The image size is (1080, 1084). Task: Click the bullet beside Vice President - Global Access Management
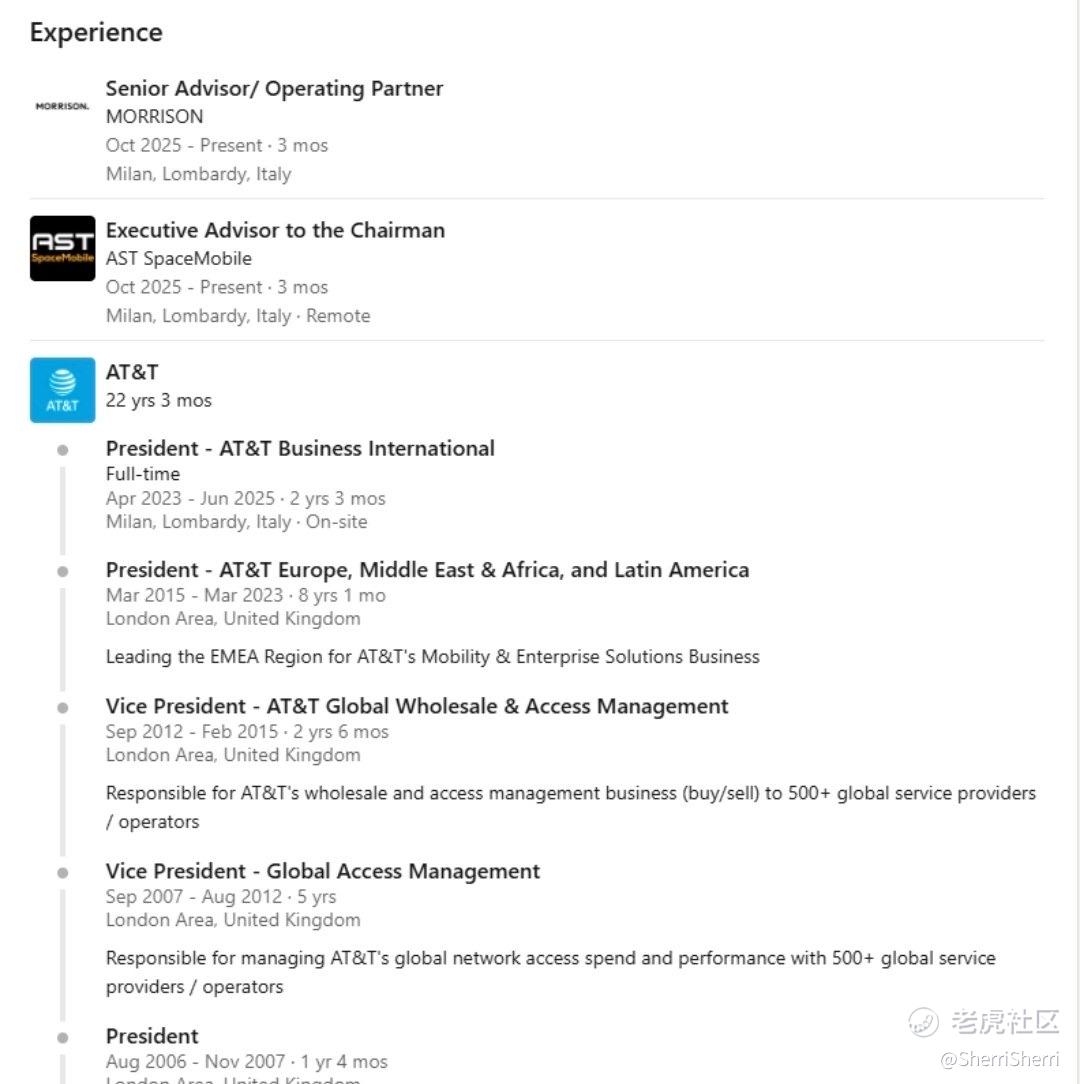tap(63, 873)
